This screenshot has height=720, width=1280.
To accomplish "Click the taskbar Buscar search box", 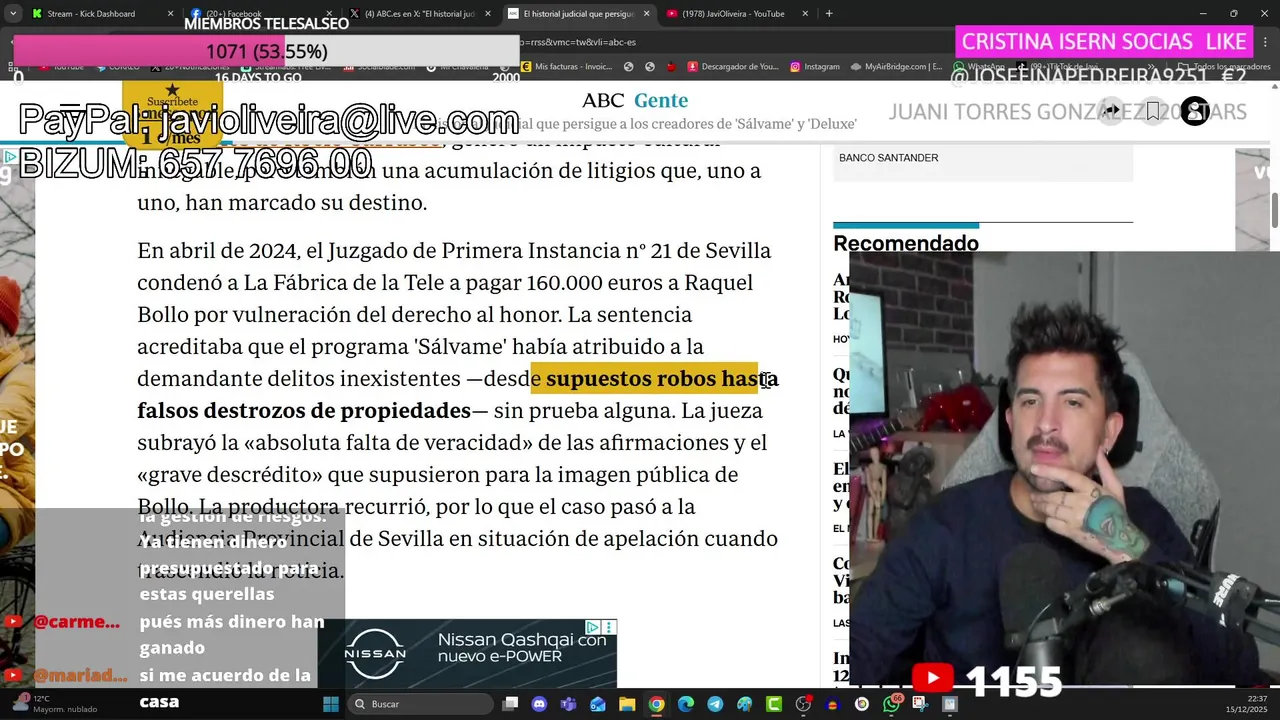I will click(421, 704).
